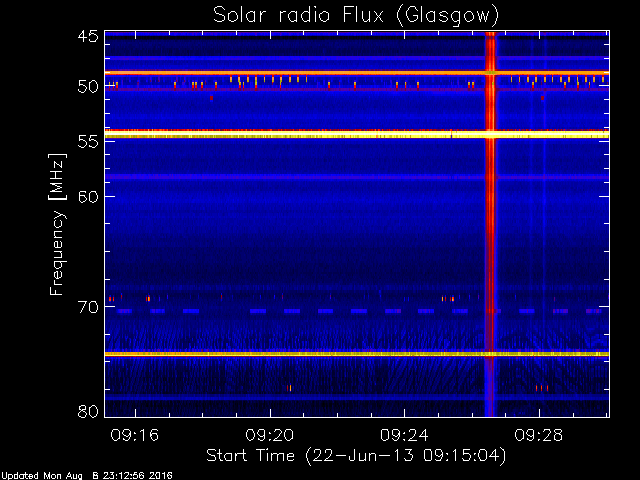Click the vertical red burst near 09:26
The image size is (640, 480).
click(x=490, y=224)
